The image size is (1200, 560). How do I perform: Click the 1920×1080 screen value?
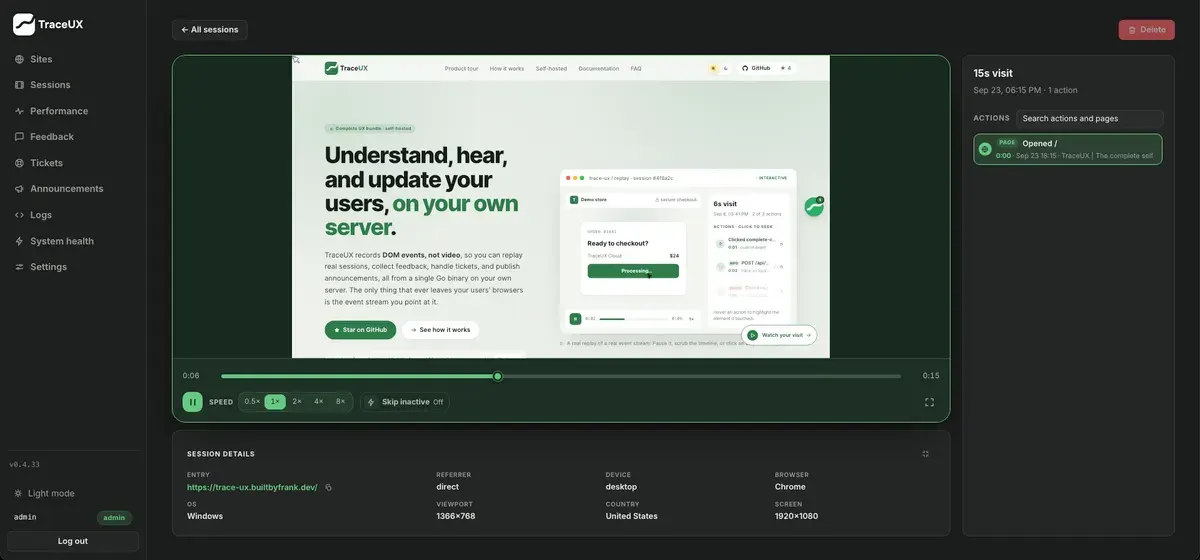[x=797, y=516]
